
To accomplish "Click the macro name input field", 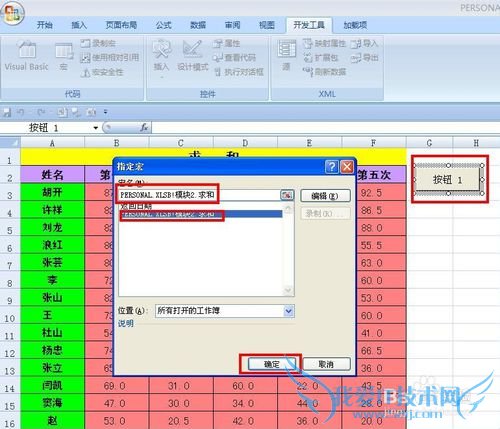I will point(199,195).
